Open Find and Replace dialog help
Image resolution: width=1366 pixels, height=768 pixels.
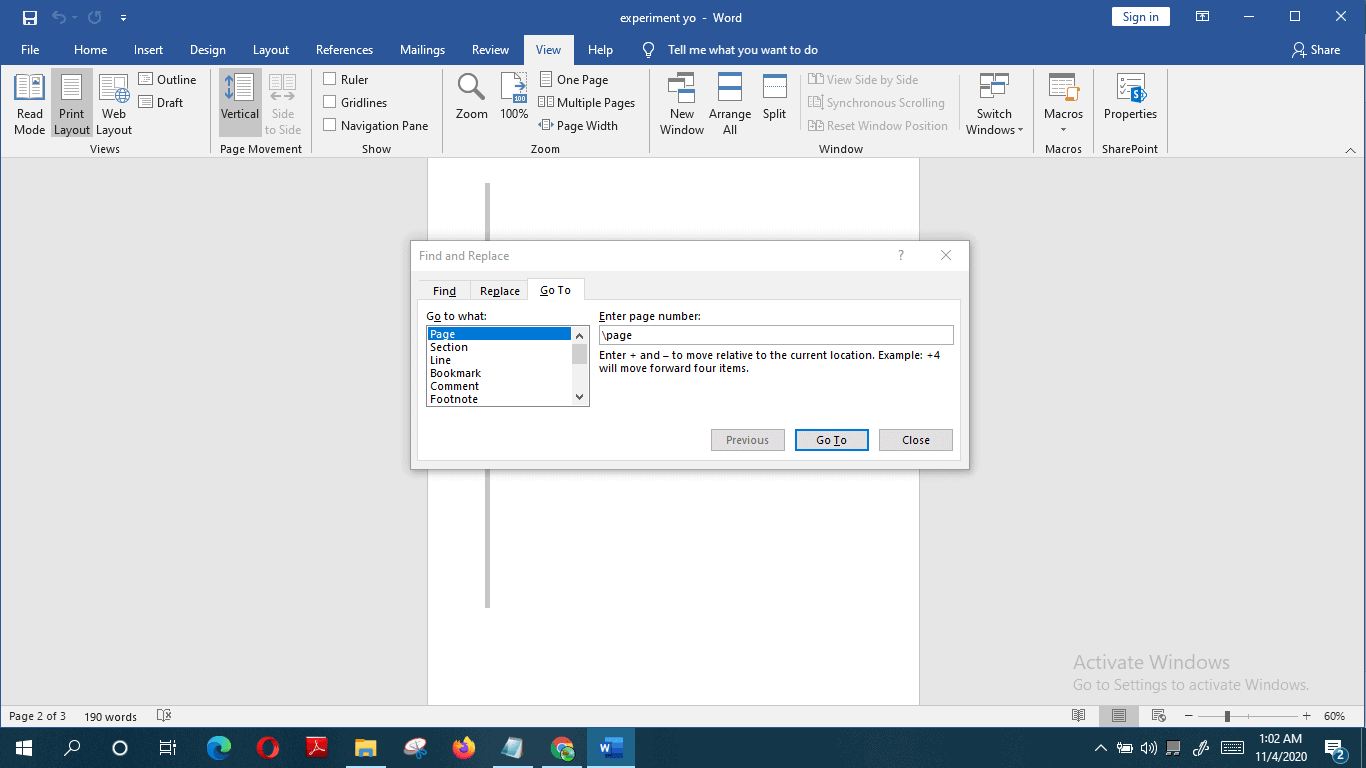pyautogui.click(x=901, y=256)
